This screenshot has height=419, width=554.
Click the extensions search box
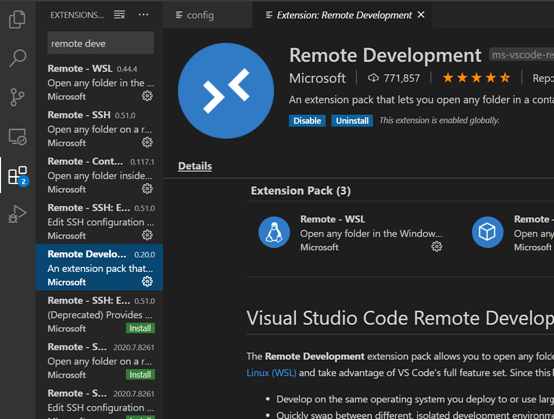[x=101, y=43]
